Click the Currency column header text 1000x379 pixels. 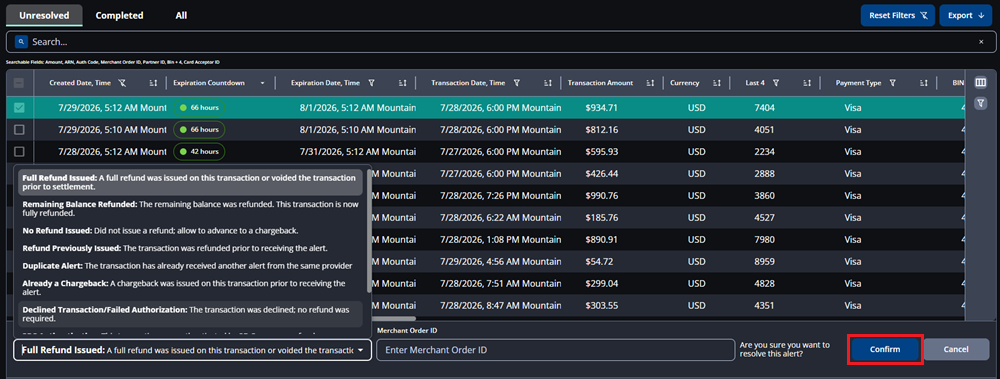point(685,83)
